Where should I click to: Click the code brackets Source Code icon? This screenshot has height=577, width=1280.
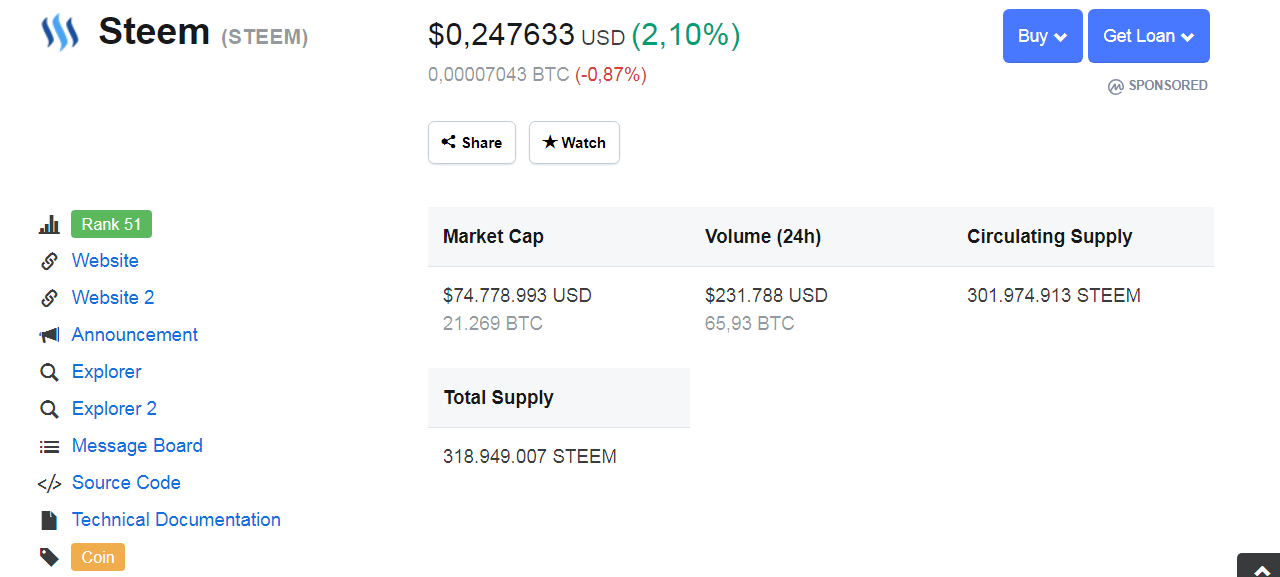49,483
